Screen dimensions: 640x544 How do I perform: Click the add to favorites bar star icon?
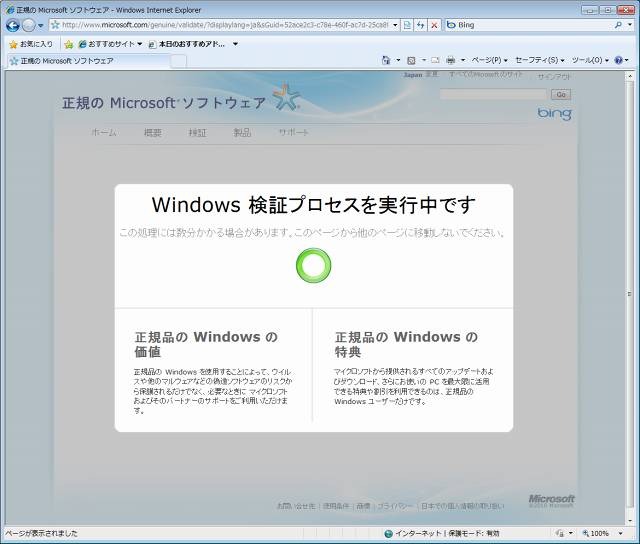pyautogui.click(x=69, y=44)
